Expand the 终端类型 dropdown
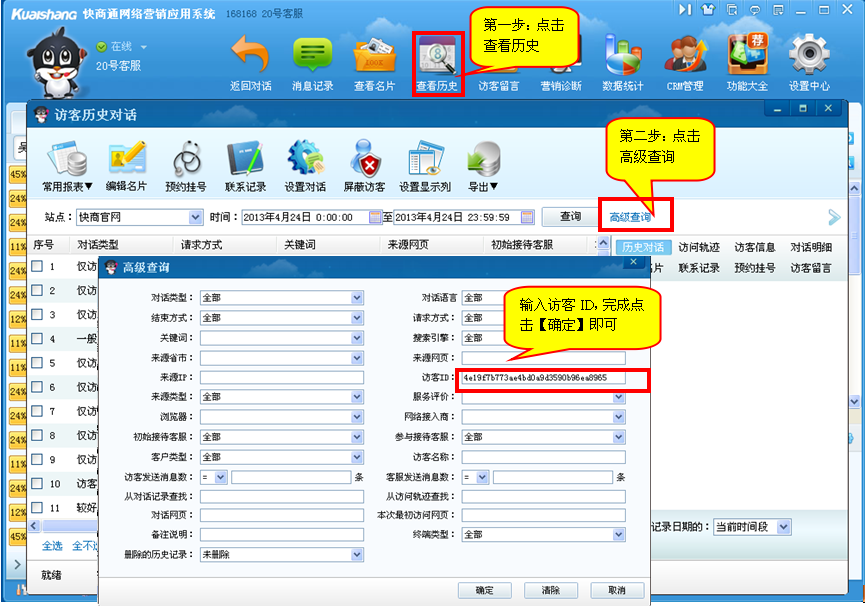The height and width of the screenshot is (612, 867). pyautogui.click(x=619, y=535)
